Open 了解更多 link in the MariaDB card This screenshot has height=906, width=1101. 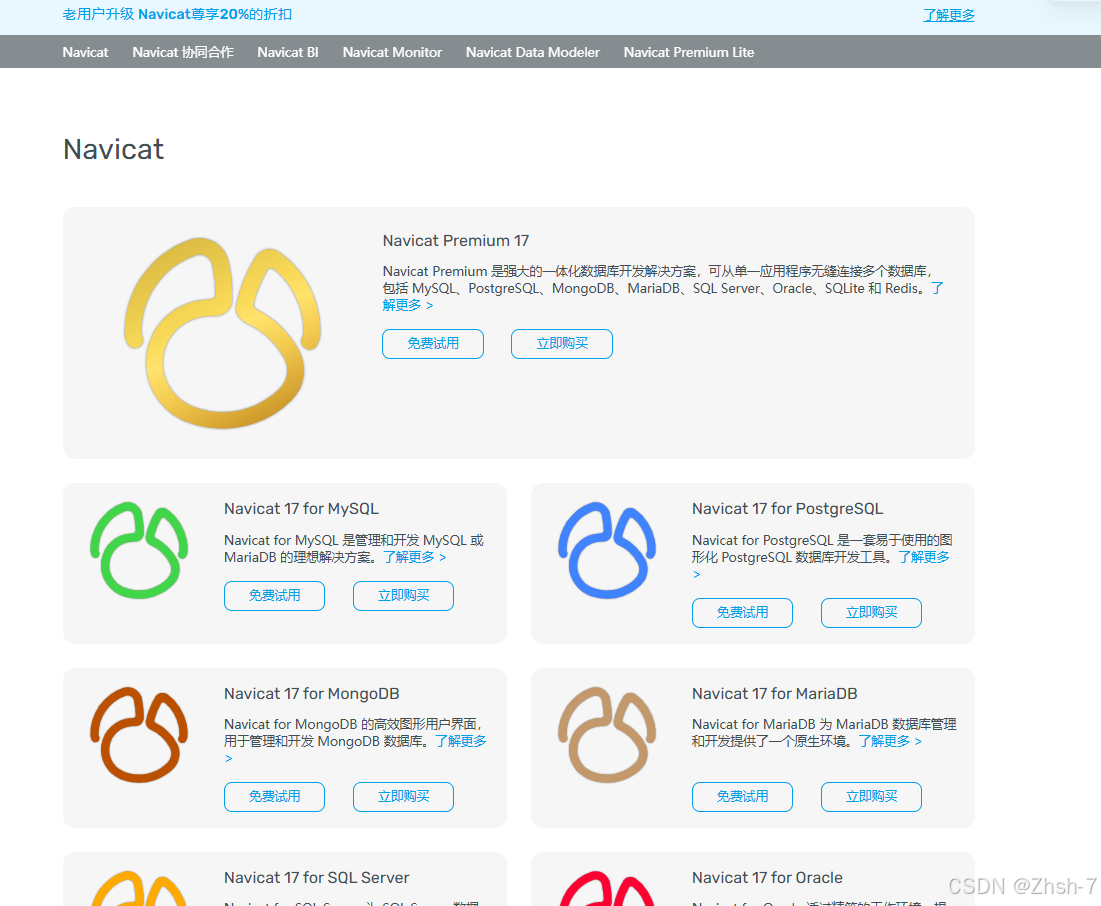click(x=890, y=741)
